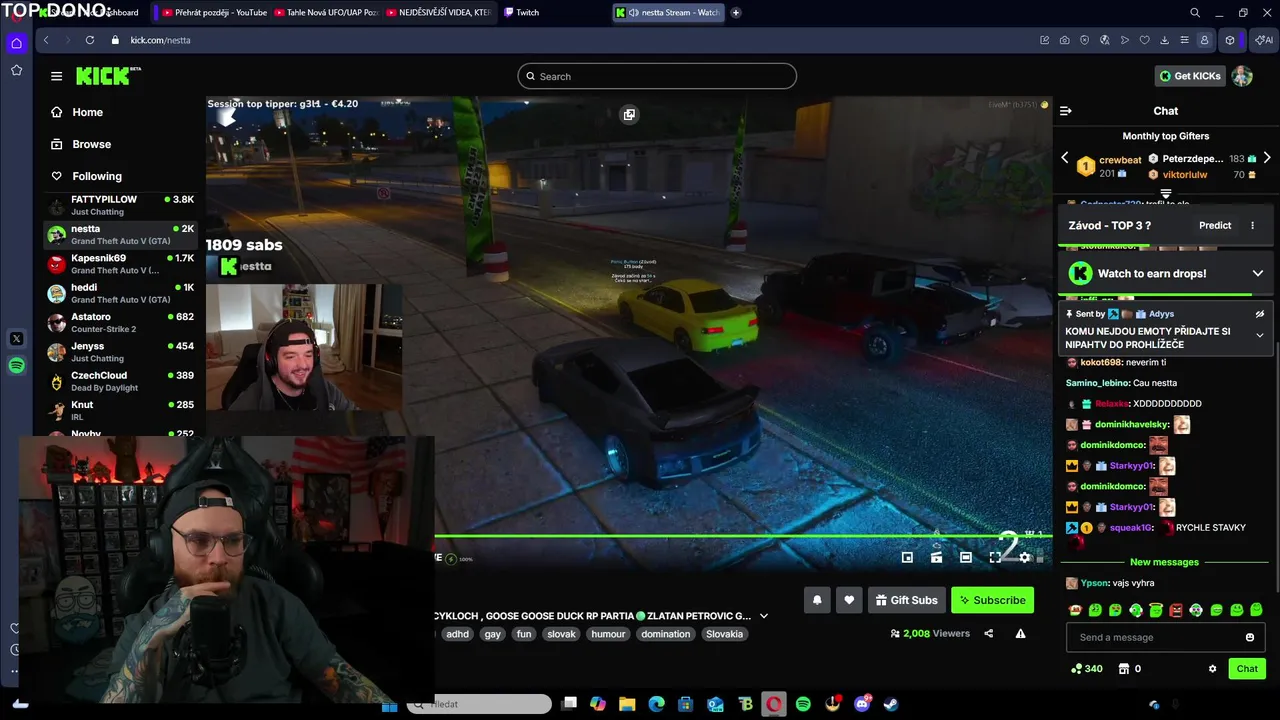
Task: Toggle fullscreen in the video player
Action: [995, 557]
